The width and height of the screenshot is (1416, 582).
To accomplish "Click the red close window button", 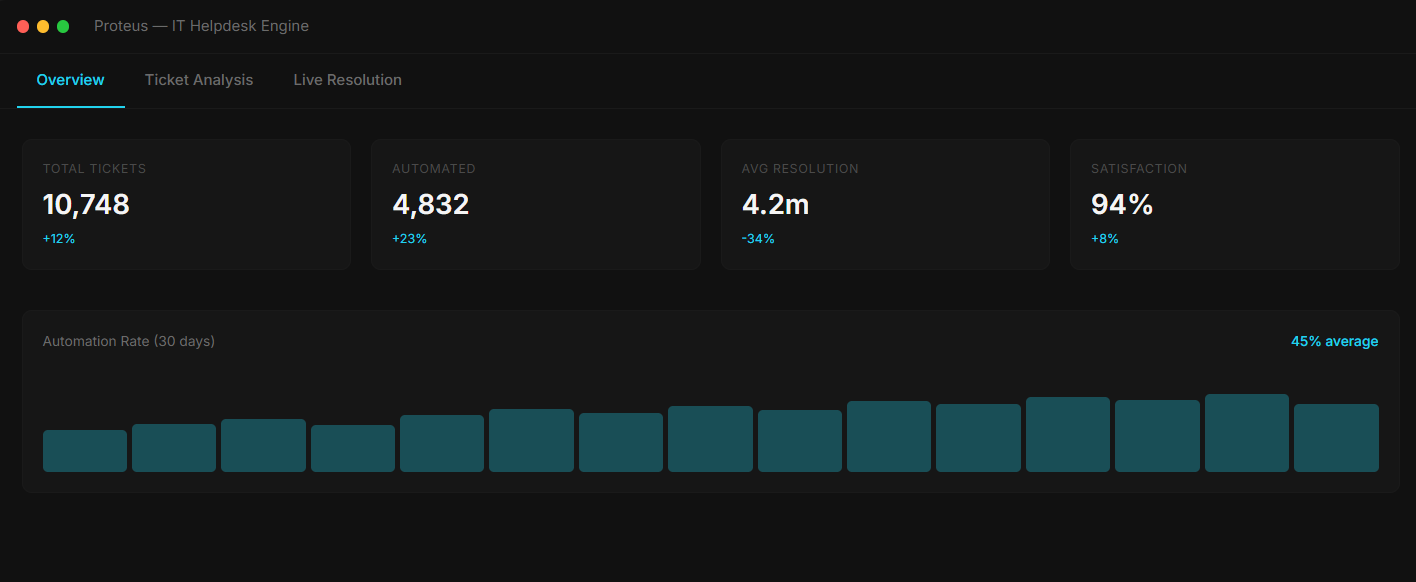I will (x=23, y=26).
